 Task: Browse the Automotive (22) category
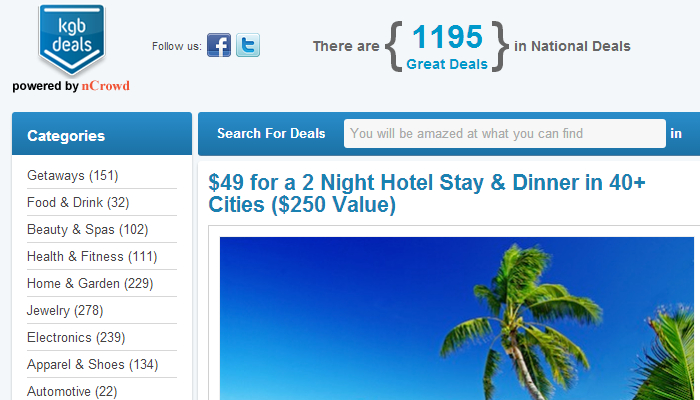(x=72, y=392)
